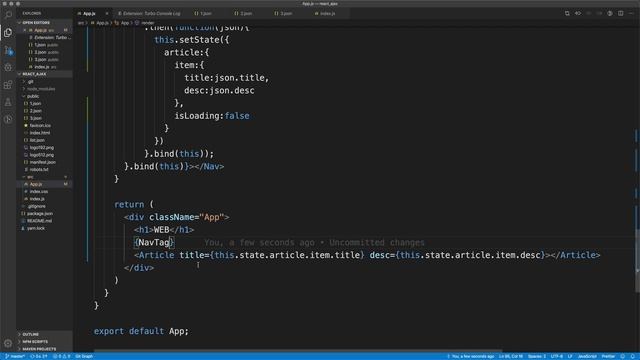Screen dimensions: 640x360
Task: Close App.js from the Open Editors list
Action: tap(25, 30)
